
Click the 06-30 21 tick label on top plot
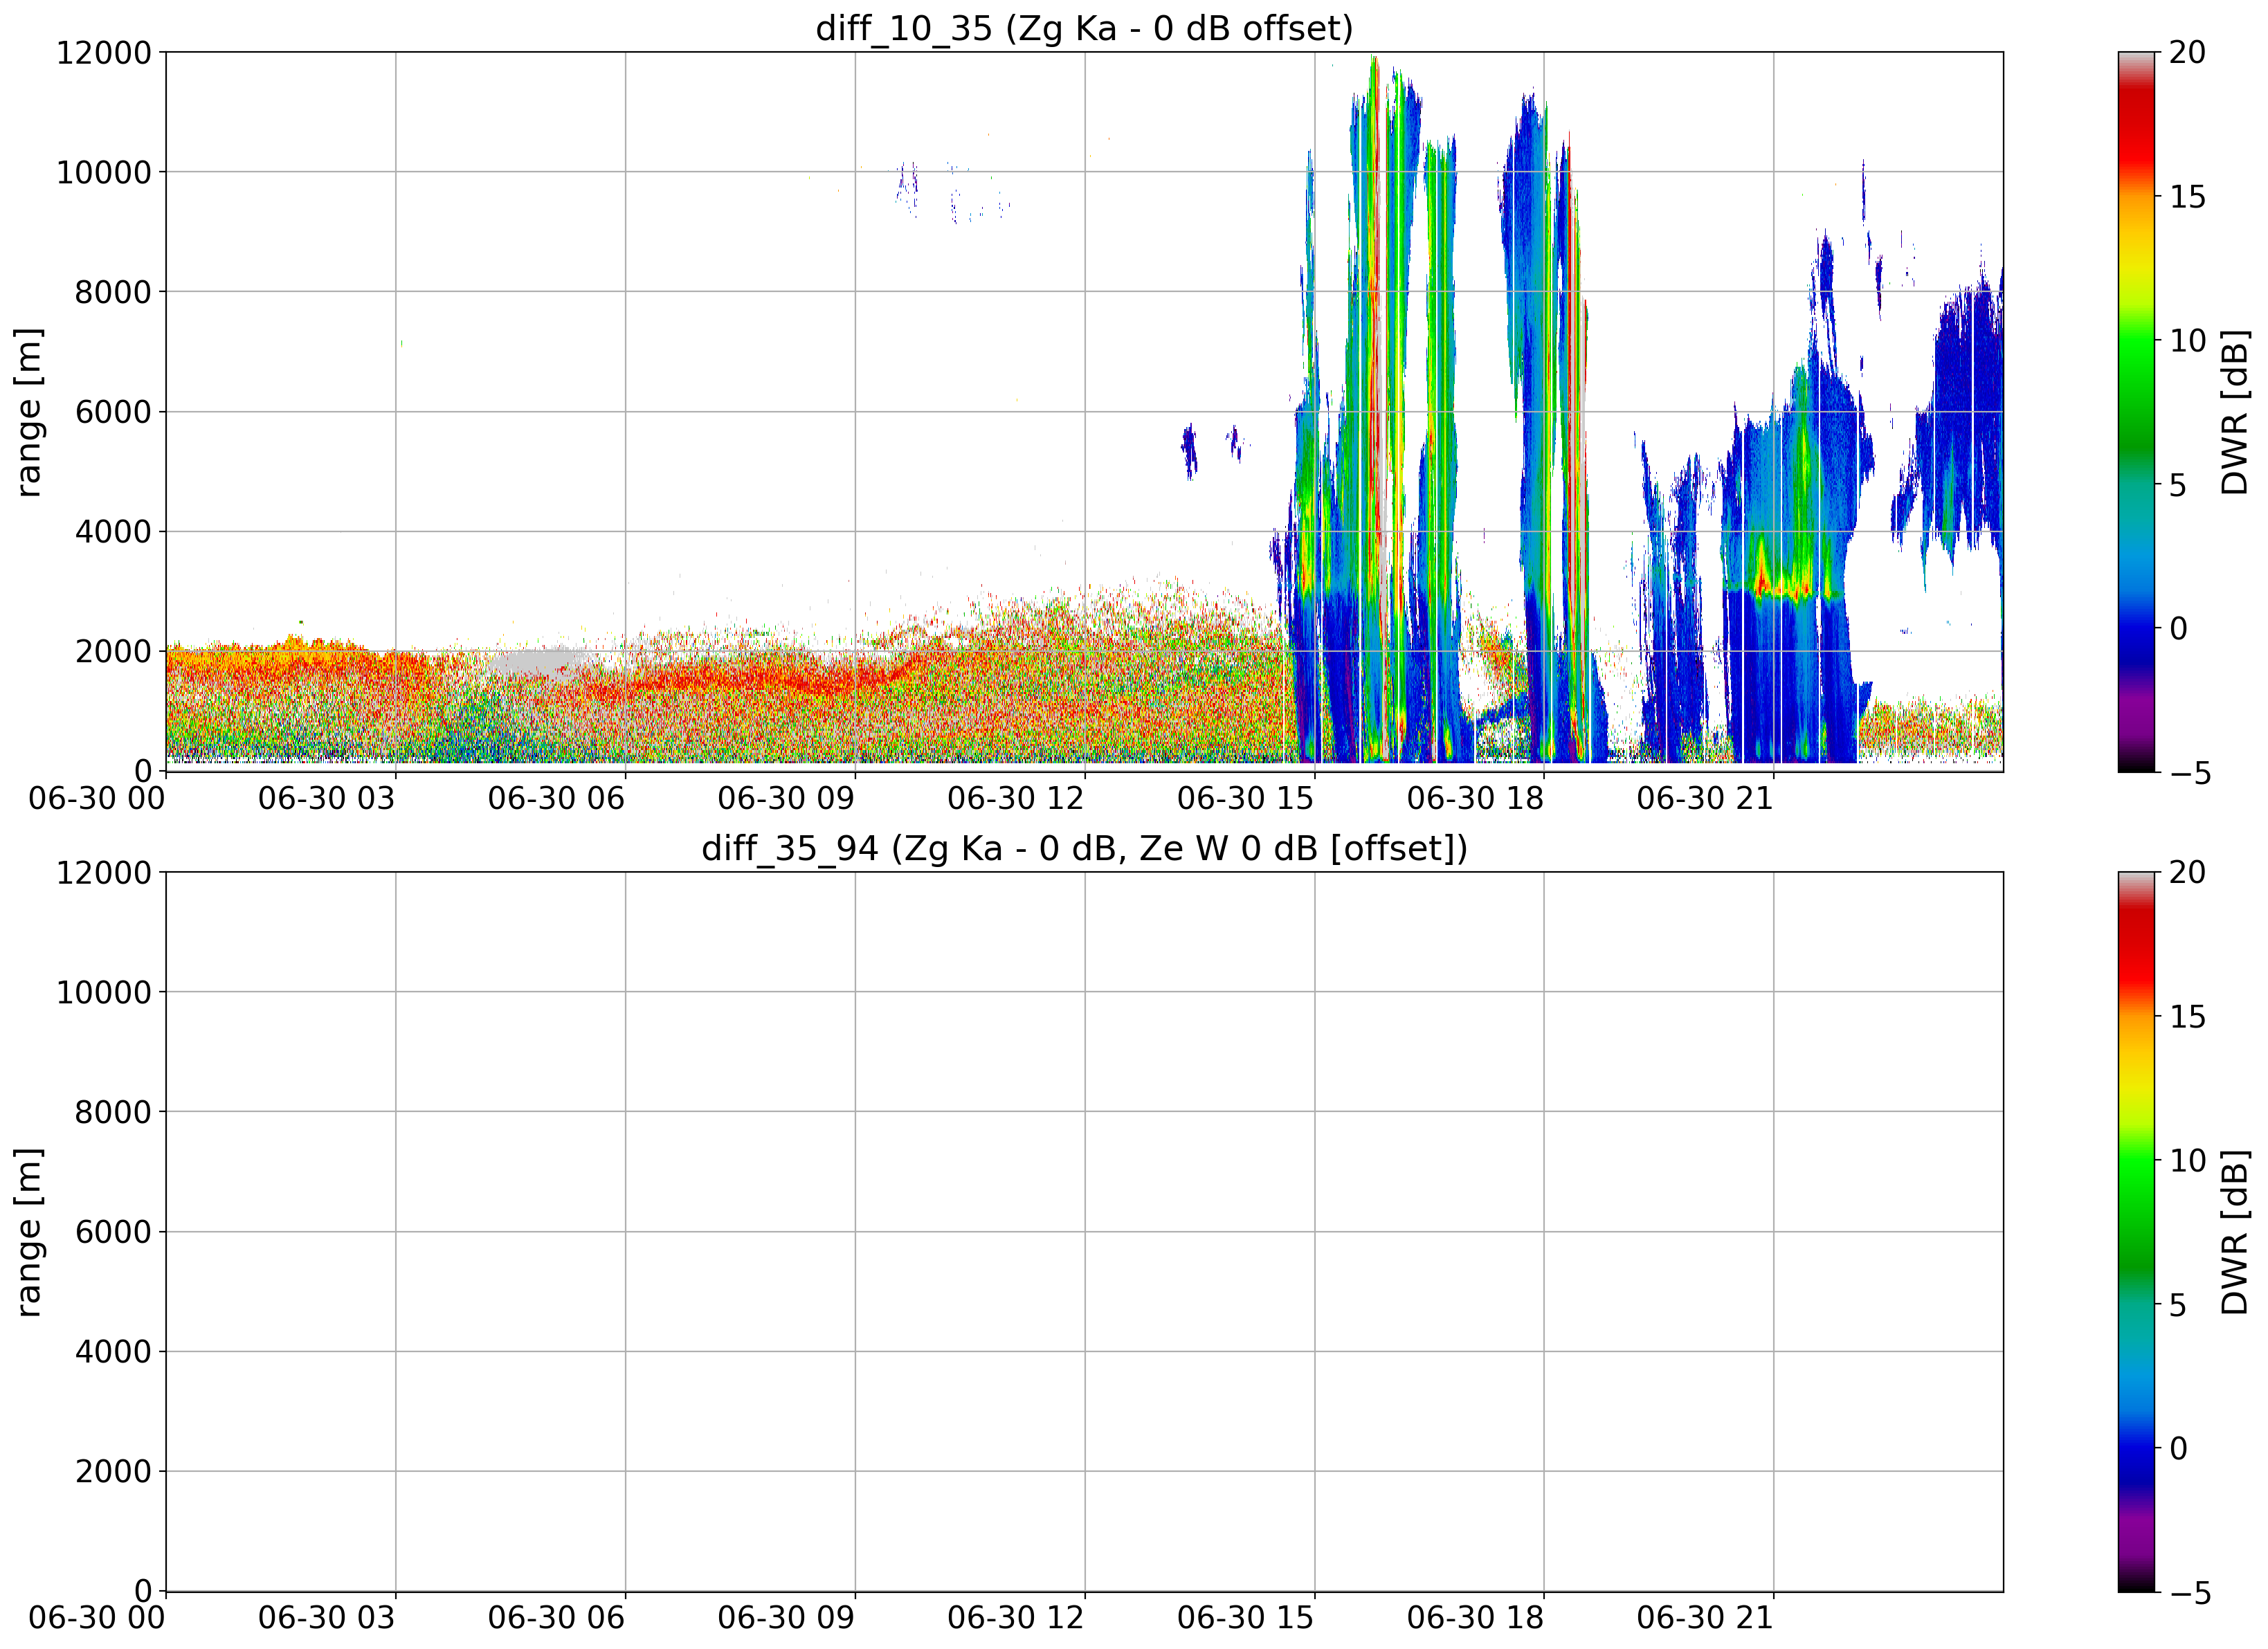pos(1705,798)
